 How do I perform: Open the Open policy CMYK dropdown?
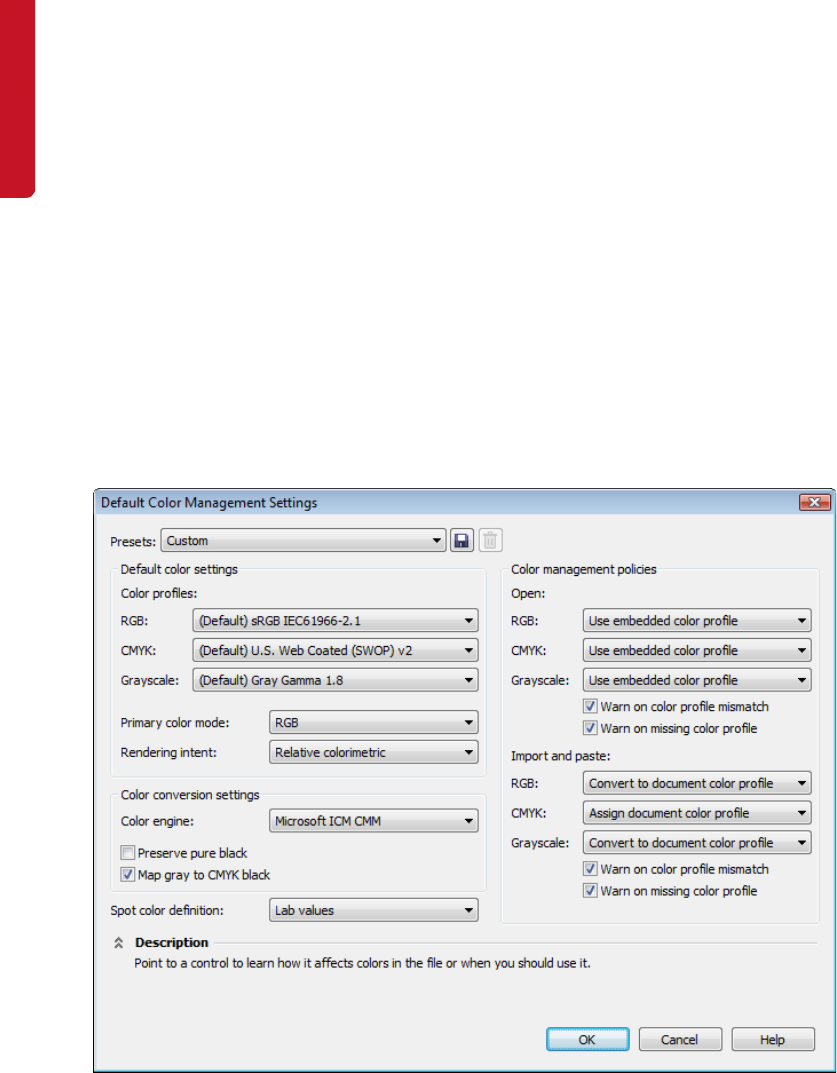coord(697,651)
